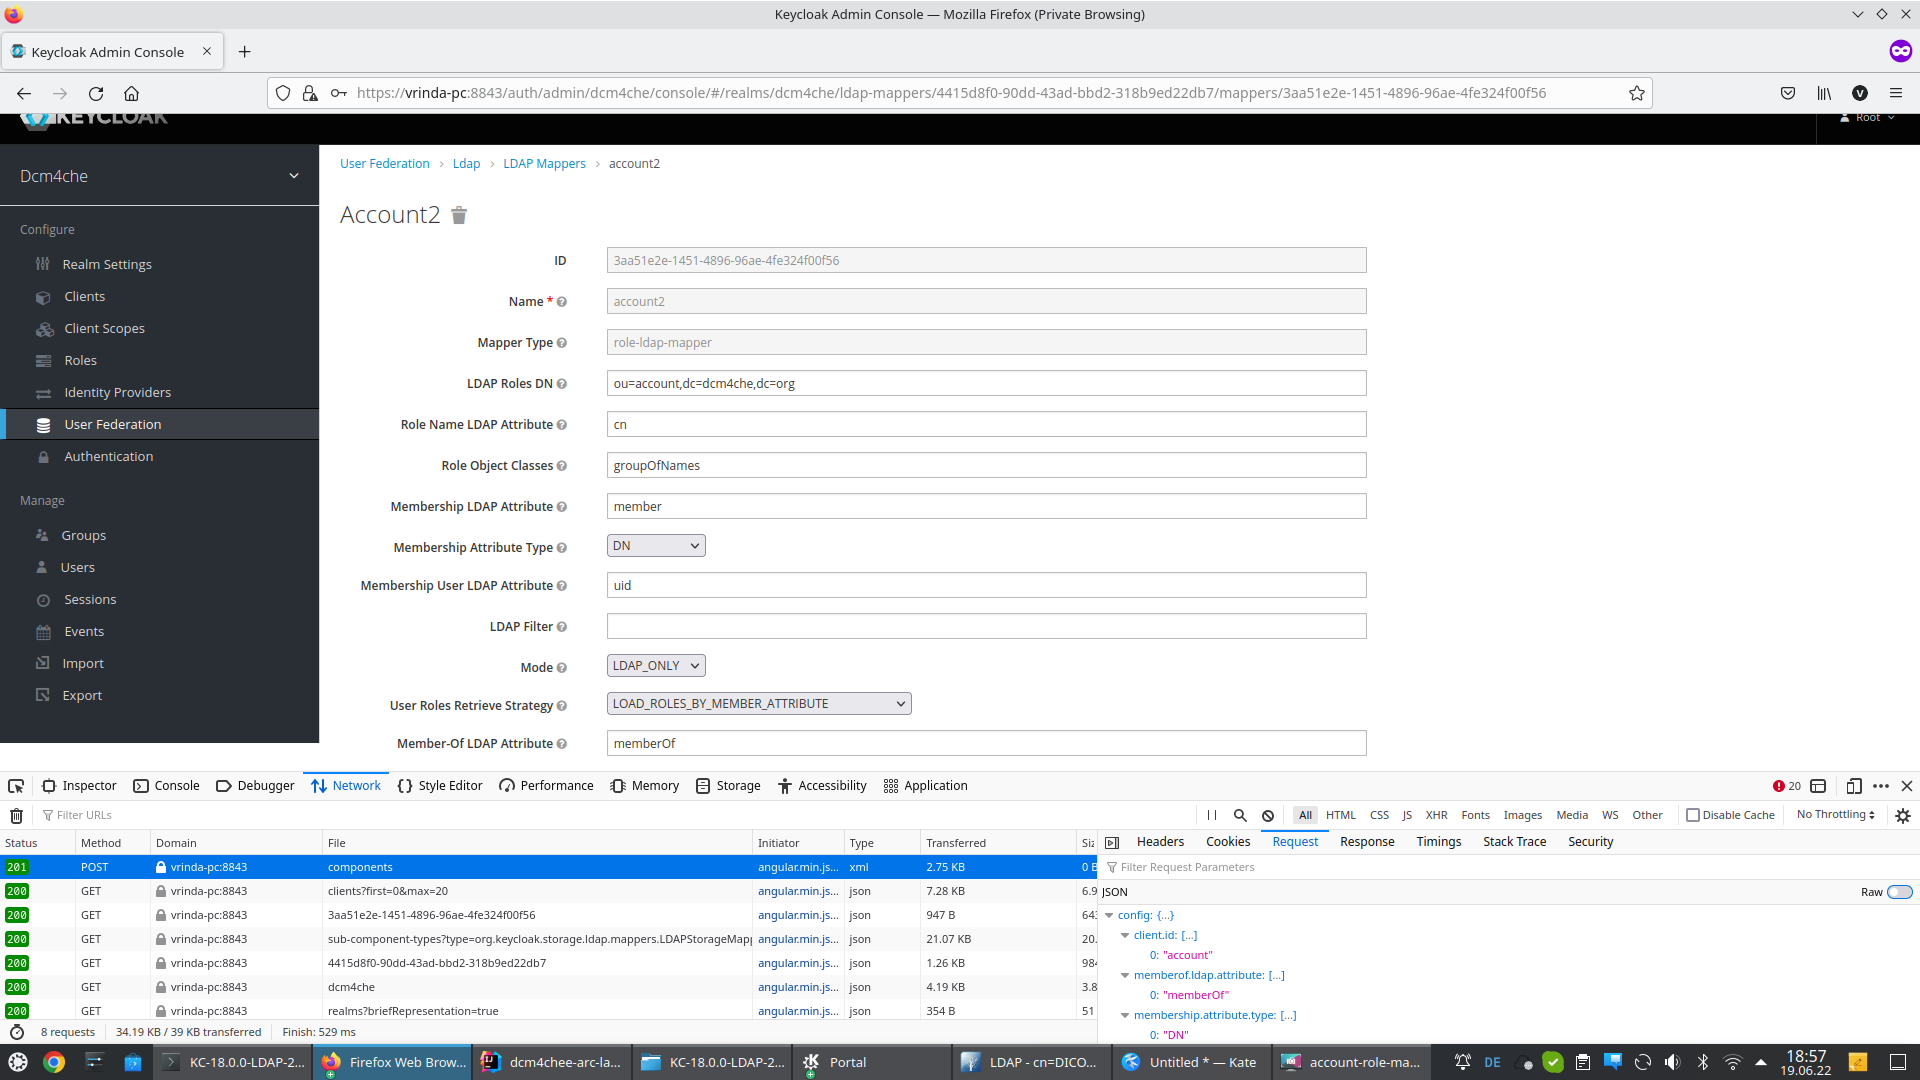Clear network requests with the trash icon
The image size is (1920, 1080).
[x=16, y=815]
